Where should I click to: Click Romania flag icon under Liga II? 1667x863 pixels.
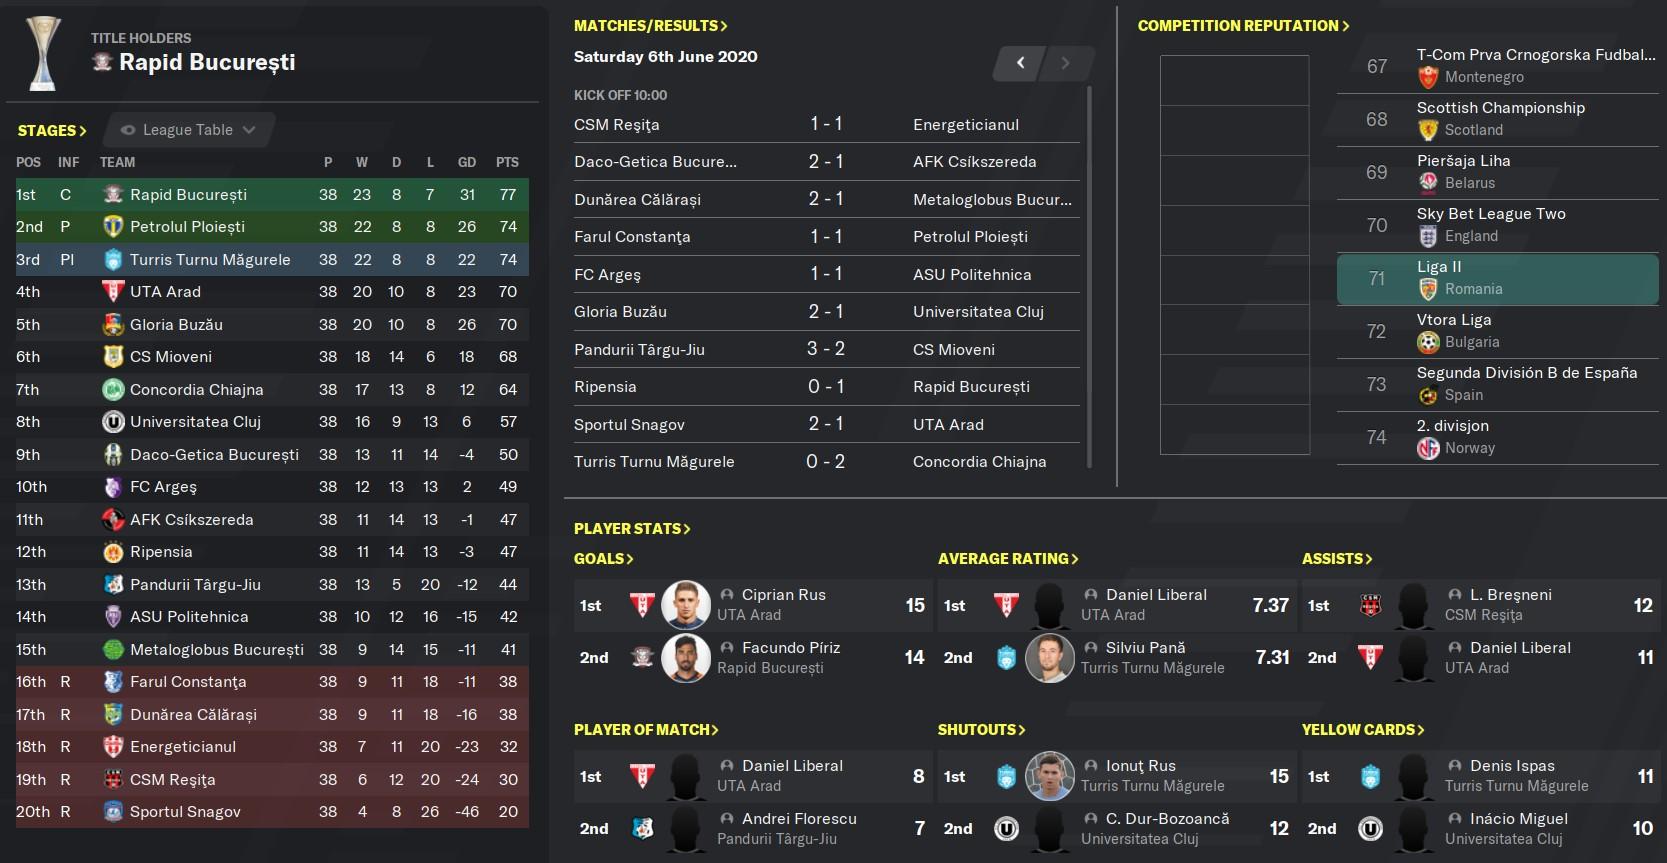point(1428,289)
